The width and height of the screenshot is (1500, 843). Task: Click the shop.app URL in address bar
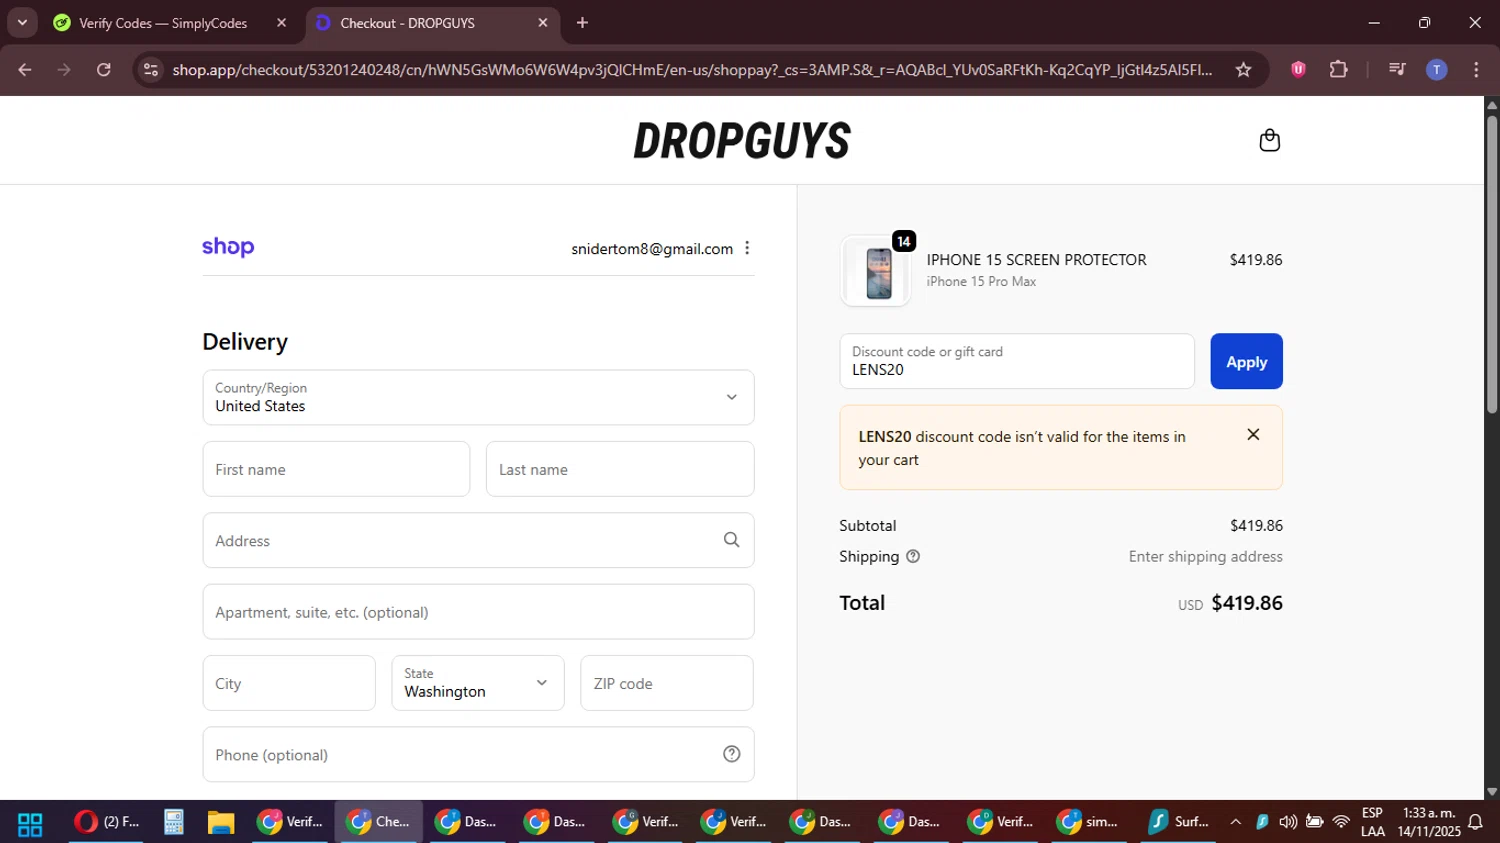[692, 69]
